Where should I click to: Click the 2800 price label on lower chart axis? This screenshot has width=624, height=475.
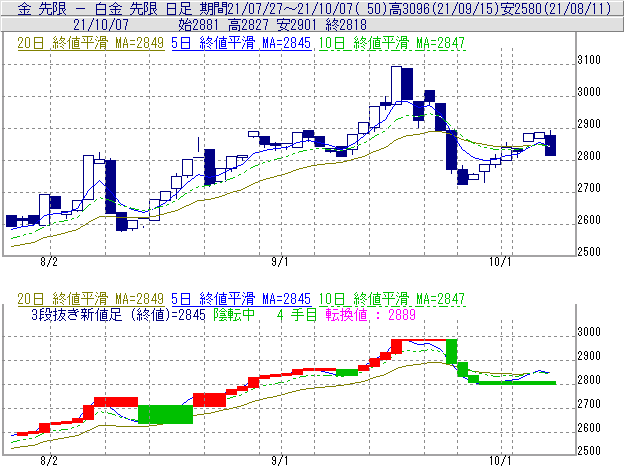[x=589, y=380]
